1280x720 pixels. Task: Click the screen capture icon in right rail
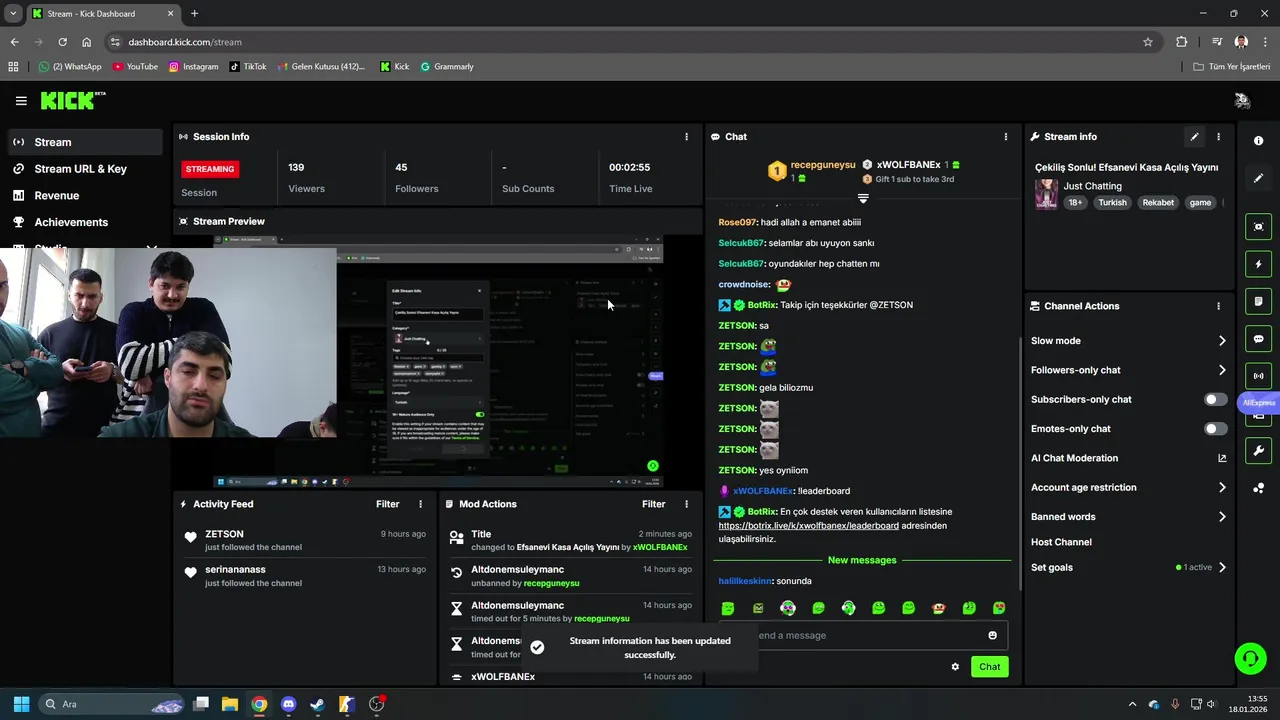click(1258, 227)
